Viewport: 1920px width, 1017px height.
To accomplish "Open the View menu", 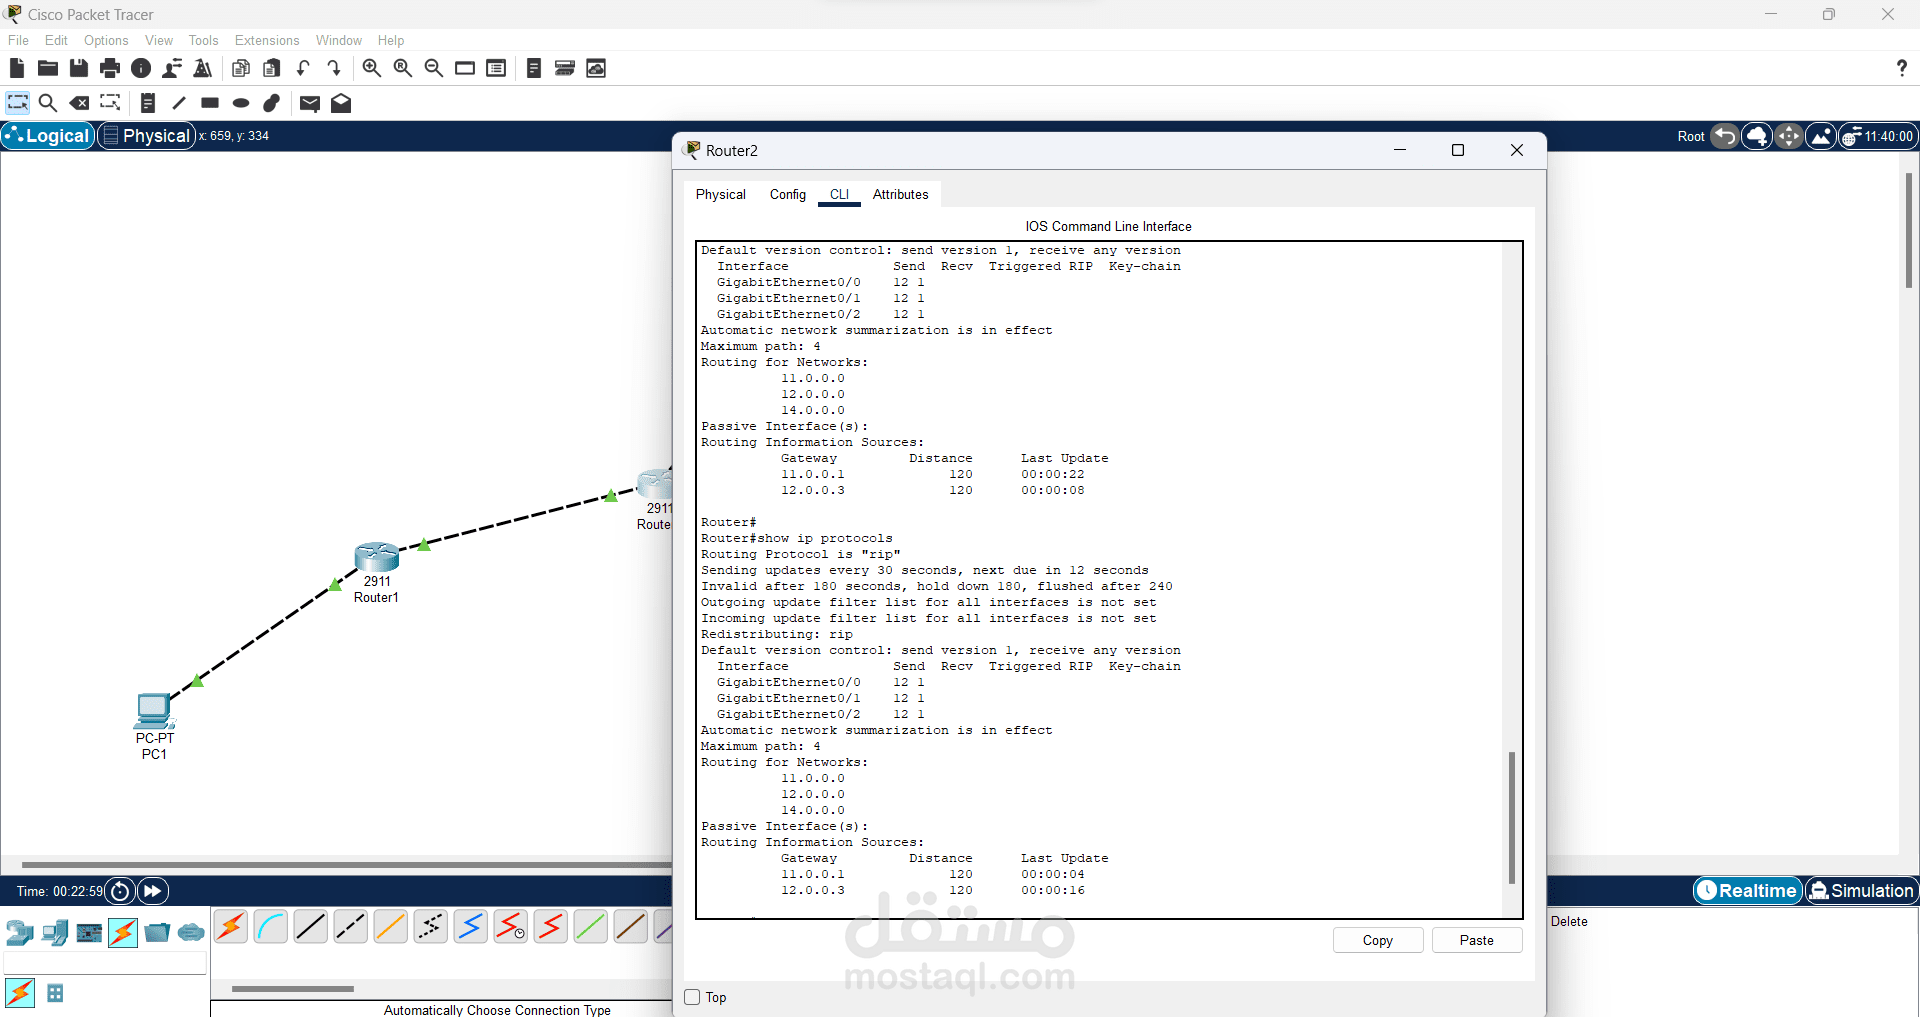I will [159, 40].
